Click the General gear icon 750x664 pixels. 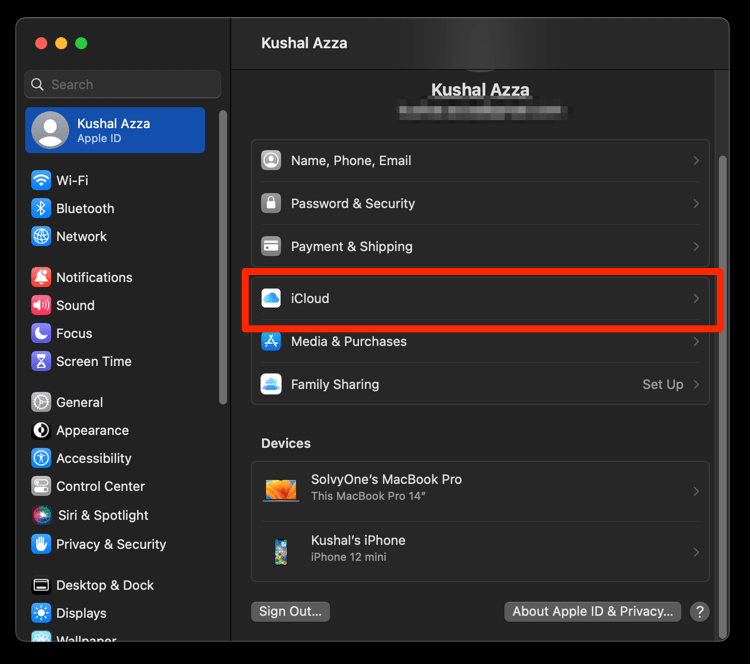click(41, 402)
